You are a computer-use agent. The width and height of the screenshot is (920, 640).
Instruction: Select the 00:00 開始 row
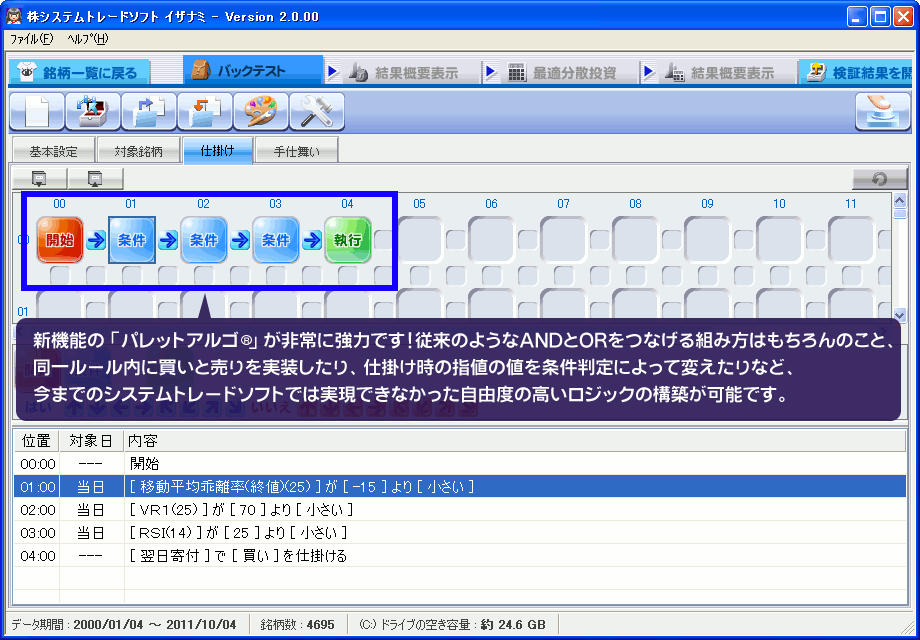[460, 464]
